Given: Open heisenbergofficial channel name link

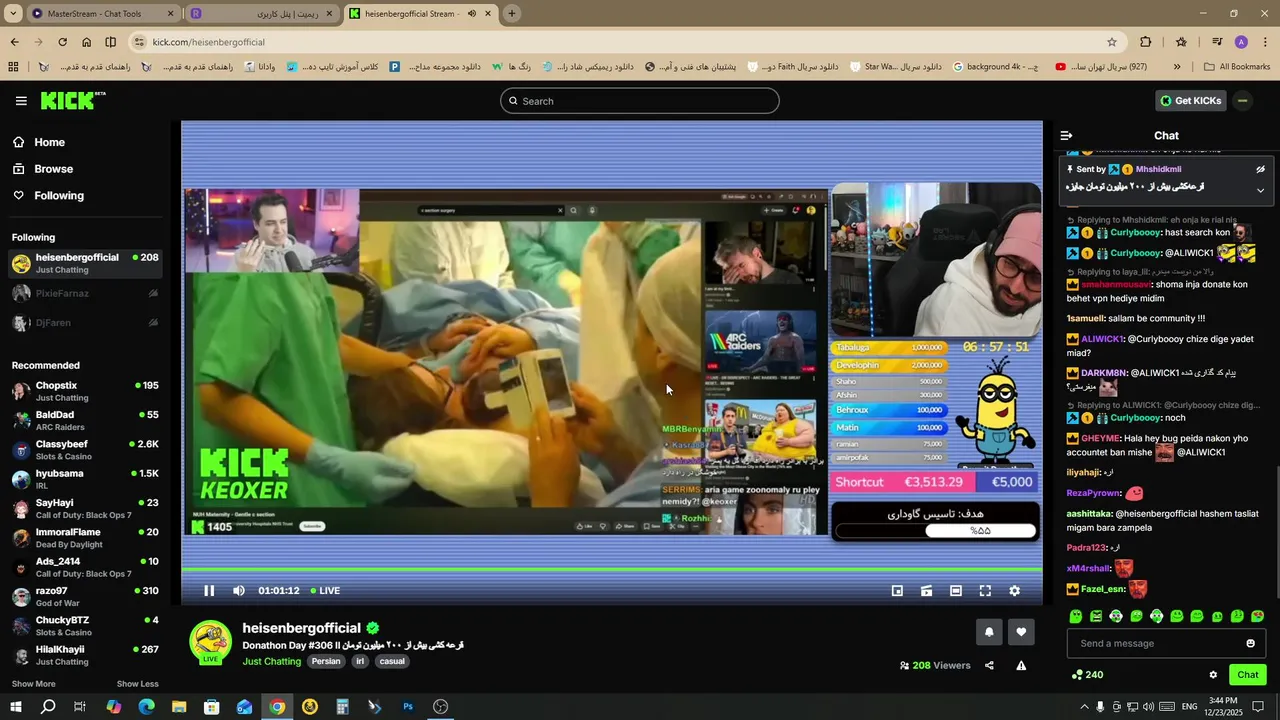Looking at the screenshot, I should point(301,628).
